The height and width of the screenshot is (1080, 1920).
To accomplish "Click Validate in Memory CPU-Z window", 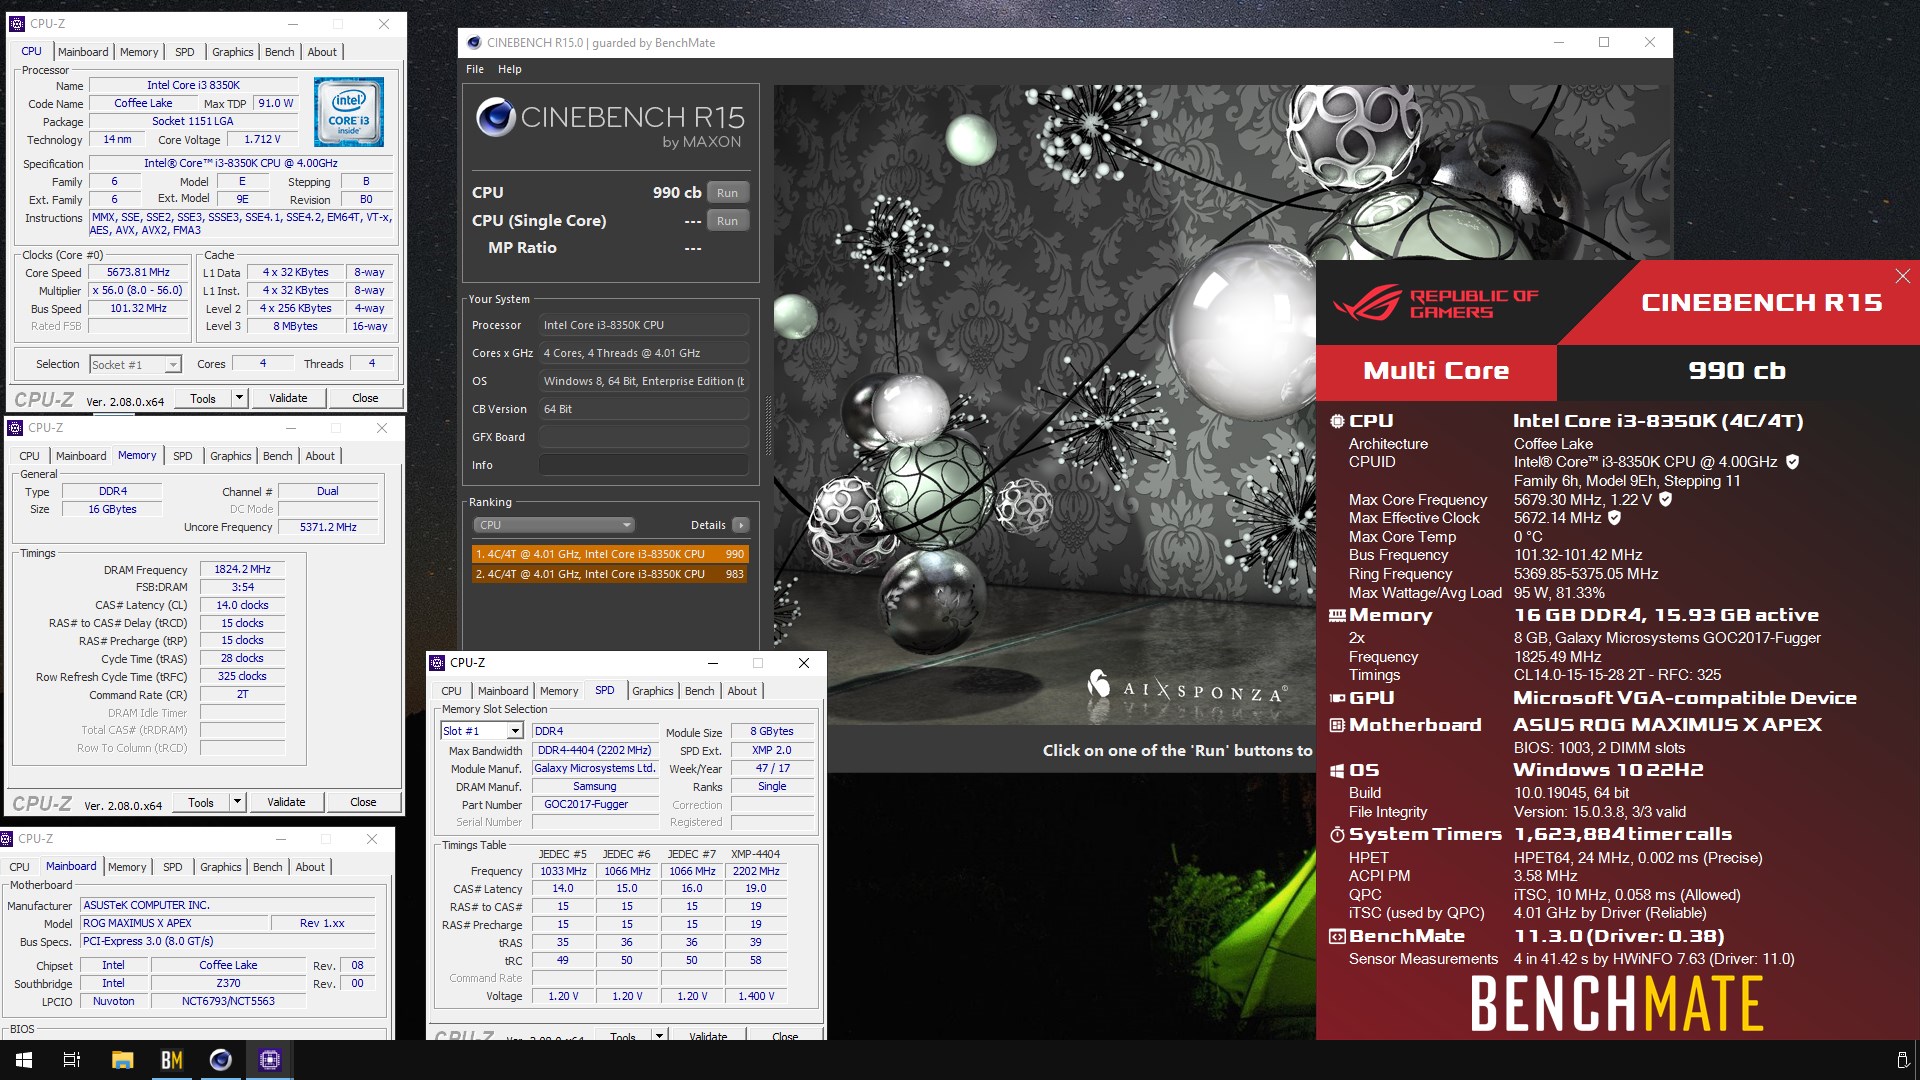I will click(286, 802).
